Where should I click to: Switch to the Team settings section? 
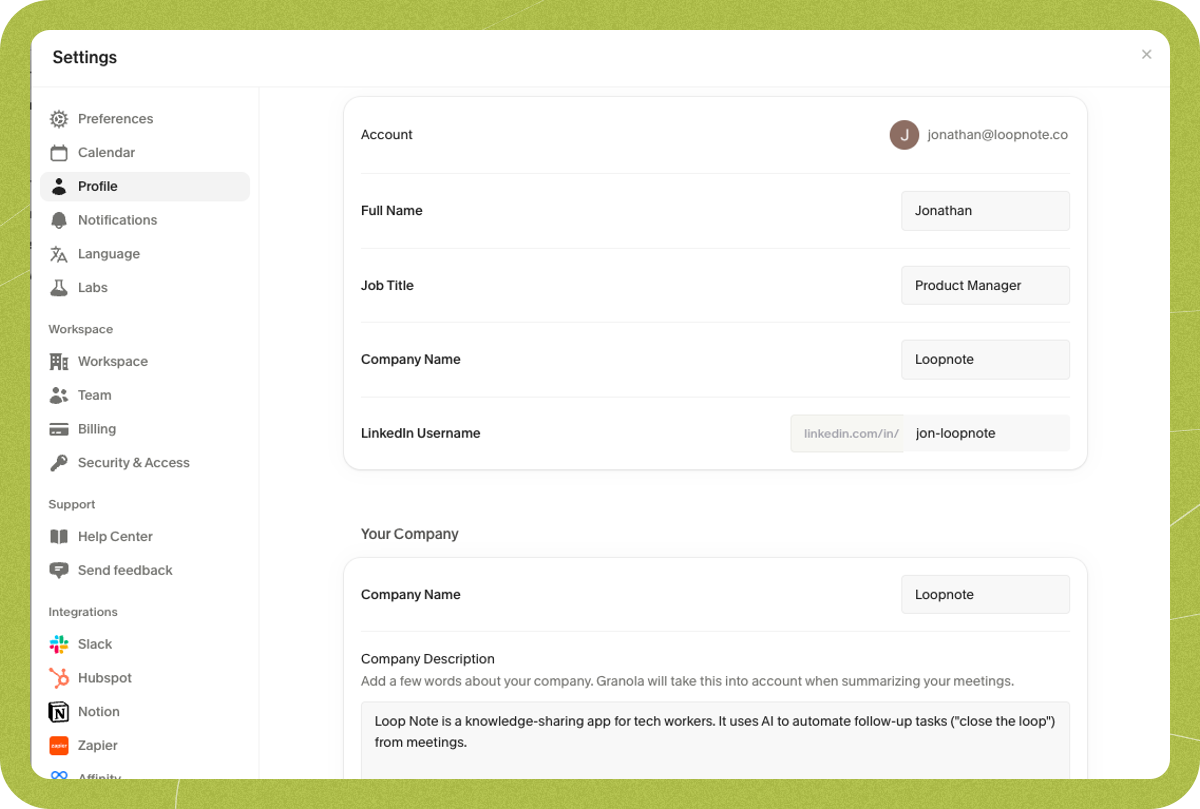[x=94, y=395]
